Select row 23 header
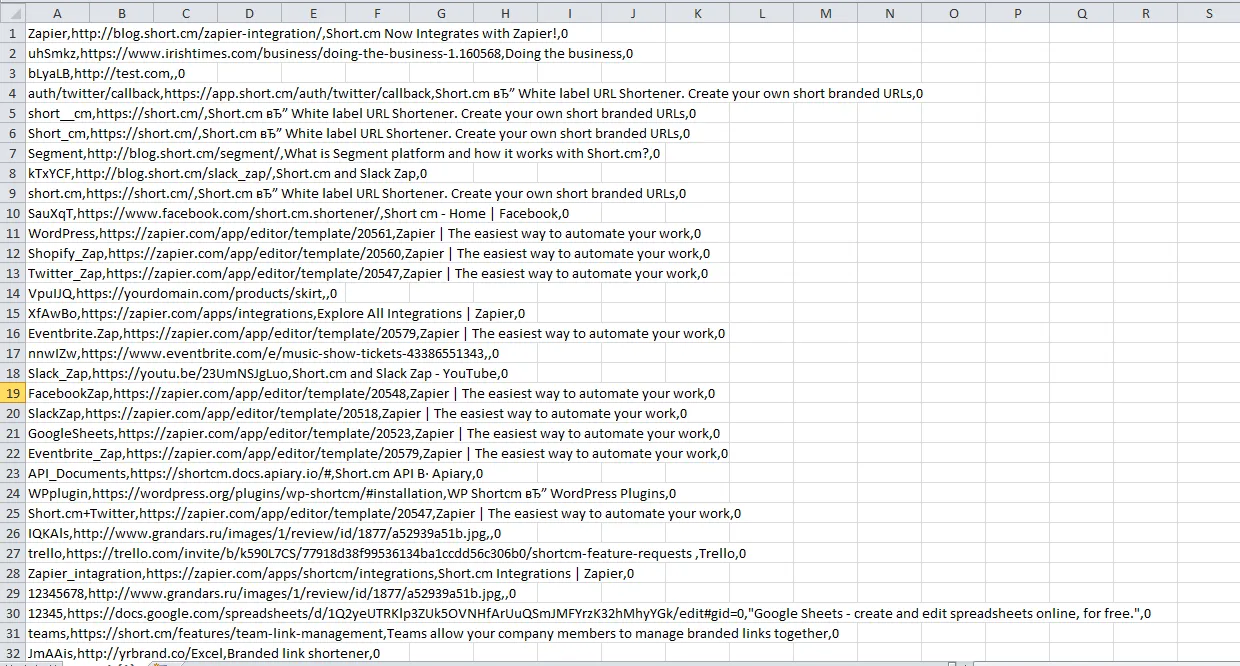The height and width of the screenshot is (666, 1240). coord(12,473)
